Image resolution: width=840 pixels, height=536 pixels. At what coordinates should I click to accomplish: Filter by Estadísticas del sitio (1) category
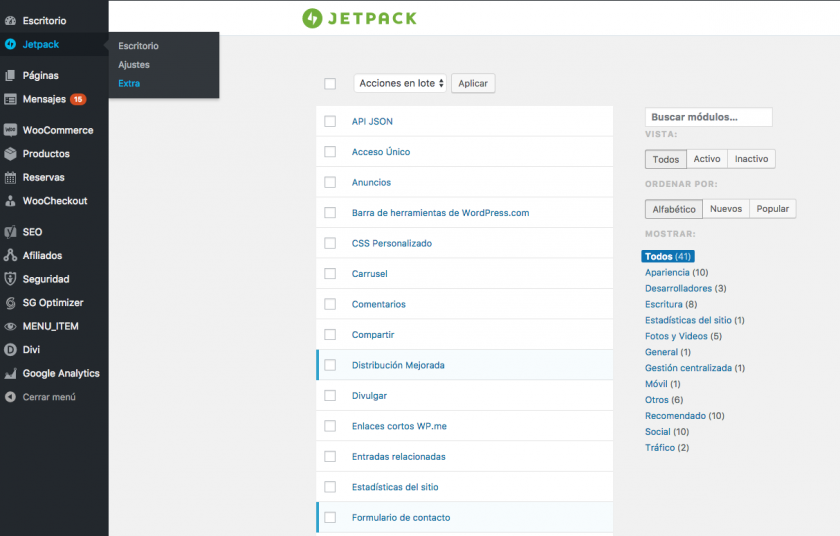tap(694, 320)
